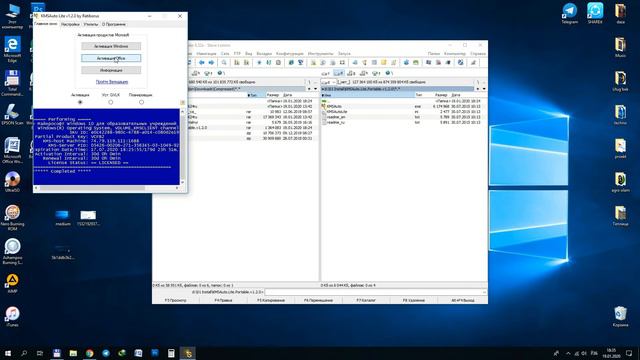This screenshot has height=360, width=640.
Task: Click KMSAuto console vertical scrollbar
Action: (182, 147)
